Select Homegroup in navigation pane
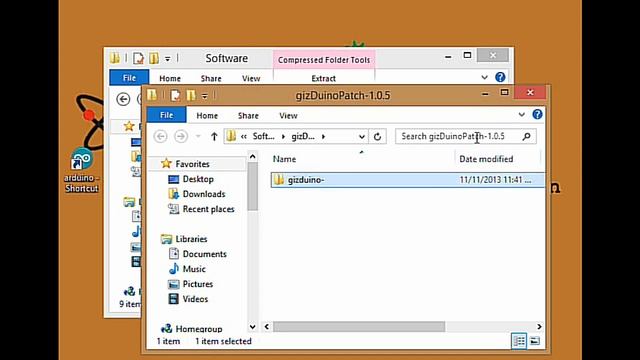The image size is (640, 360). click(x=199, y=329)
